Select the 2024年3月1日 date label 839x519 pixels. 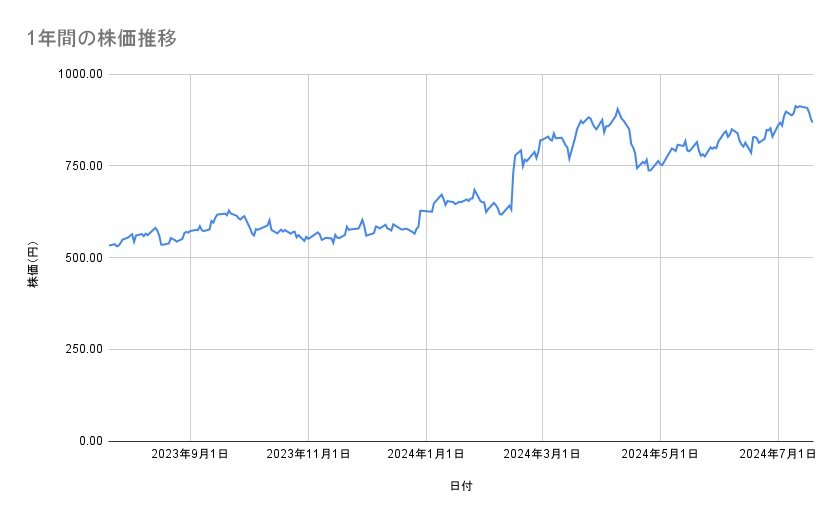click(x=543, y=455)
